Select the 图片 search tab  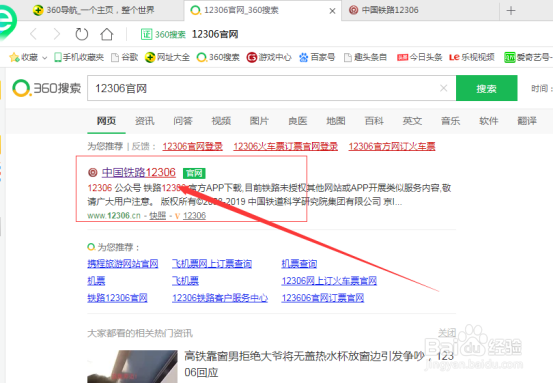[x=259, y=121]
